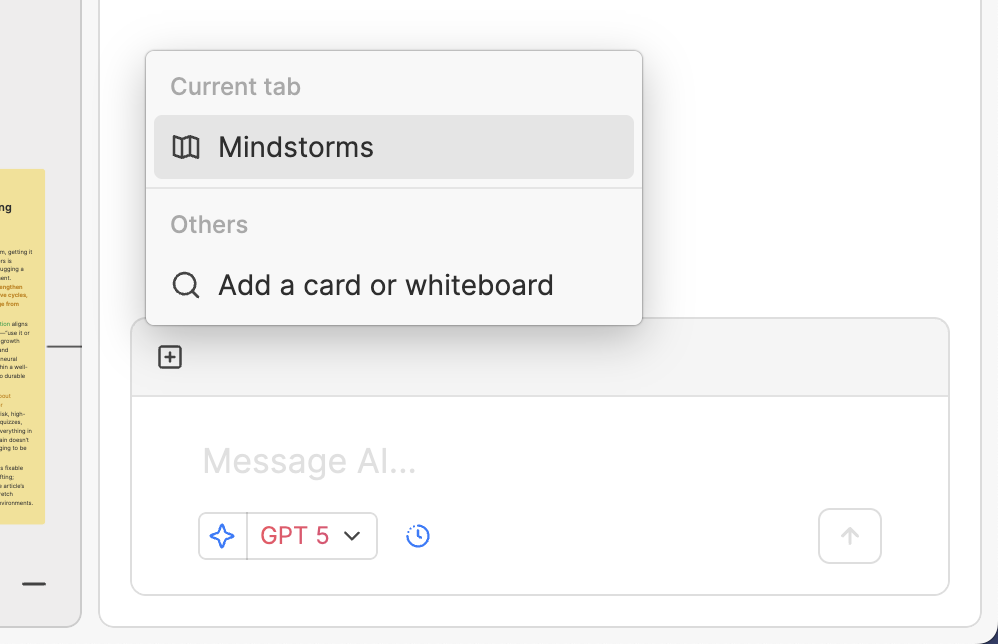Image resolution: width=998 pixels, height=644 pixels.
Task: Decrease canvas zoom with the minus control
Action: pos(36,584)
